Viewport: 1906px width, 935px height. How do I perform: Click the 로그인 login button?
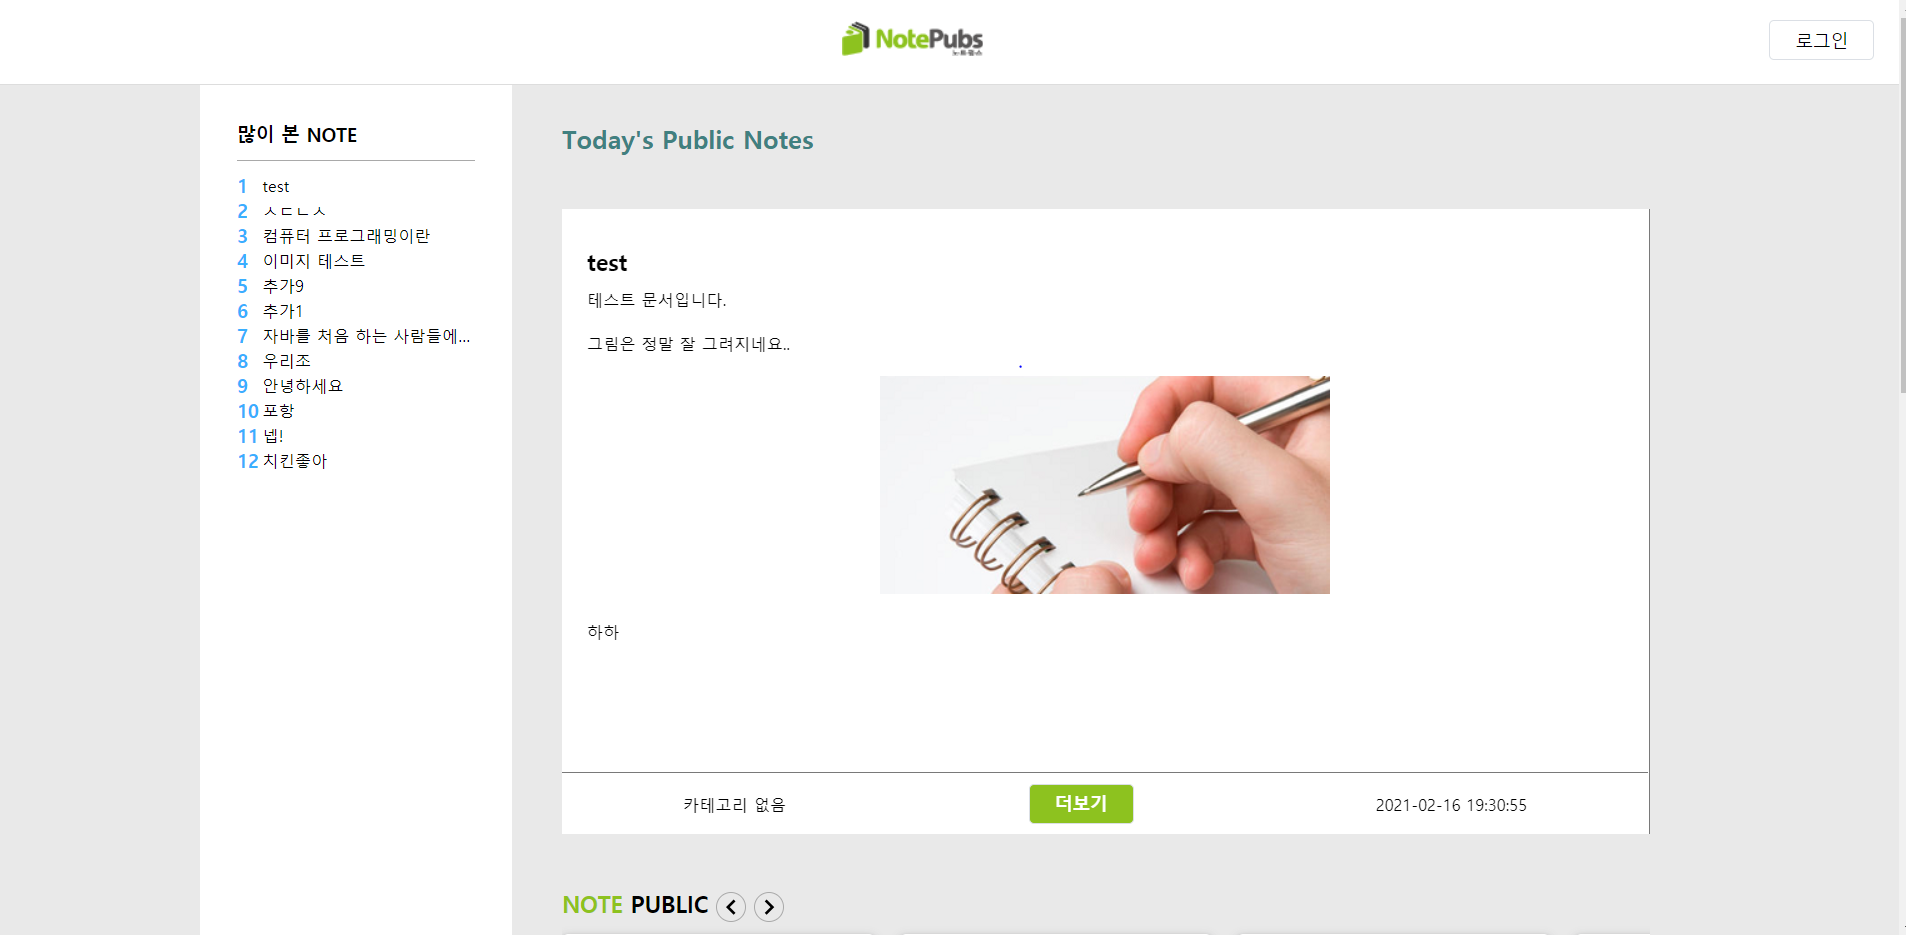coord(1821,40)
